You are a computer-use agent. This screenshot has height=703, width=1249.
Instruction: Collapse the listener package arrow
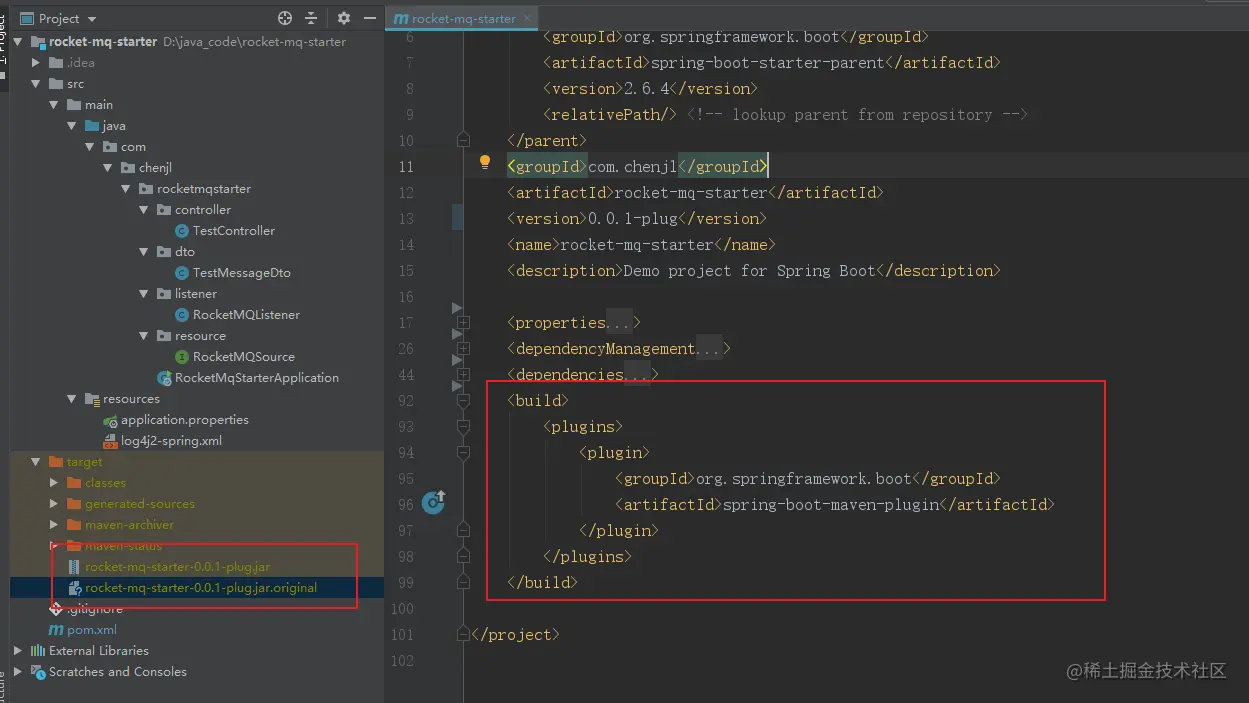[145, 294]
